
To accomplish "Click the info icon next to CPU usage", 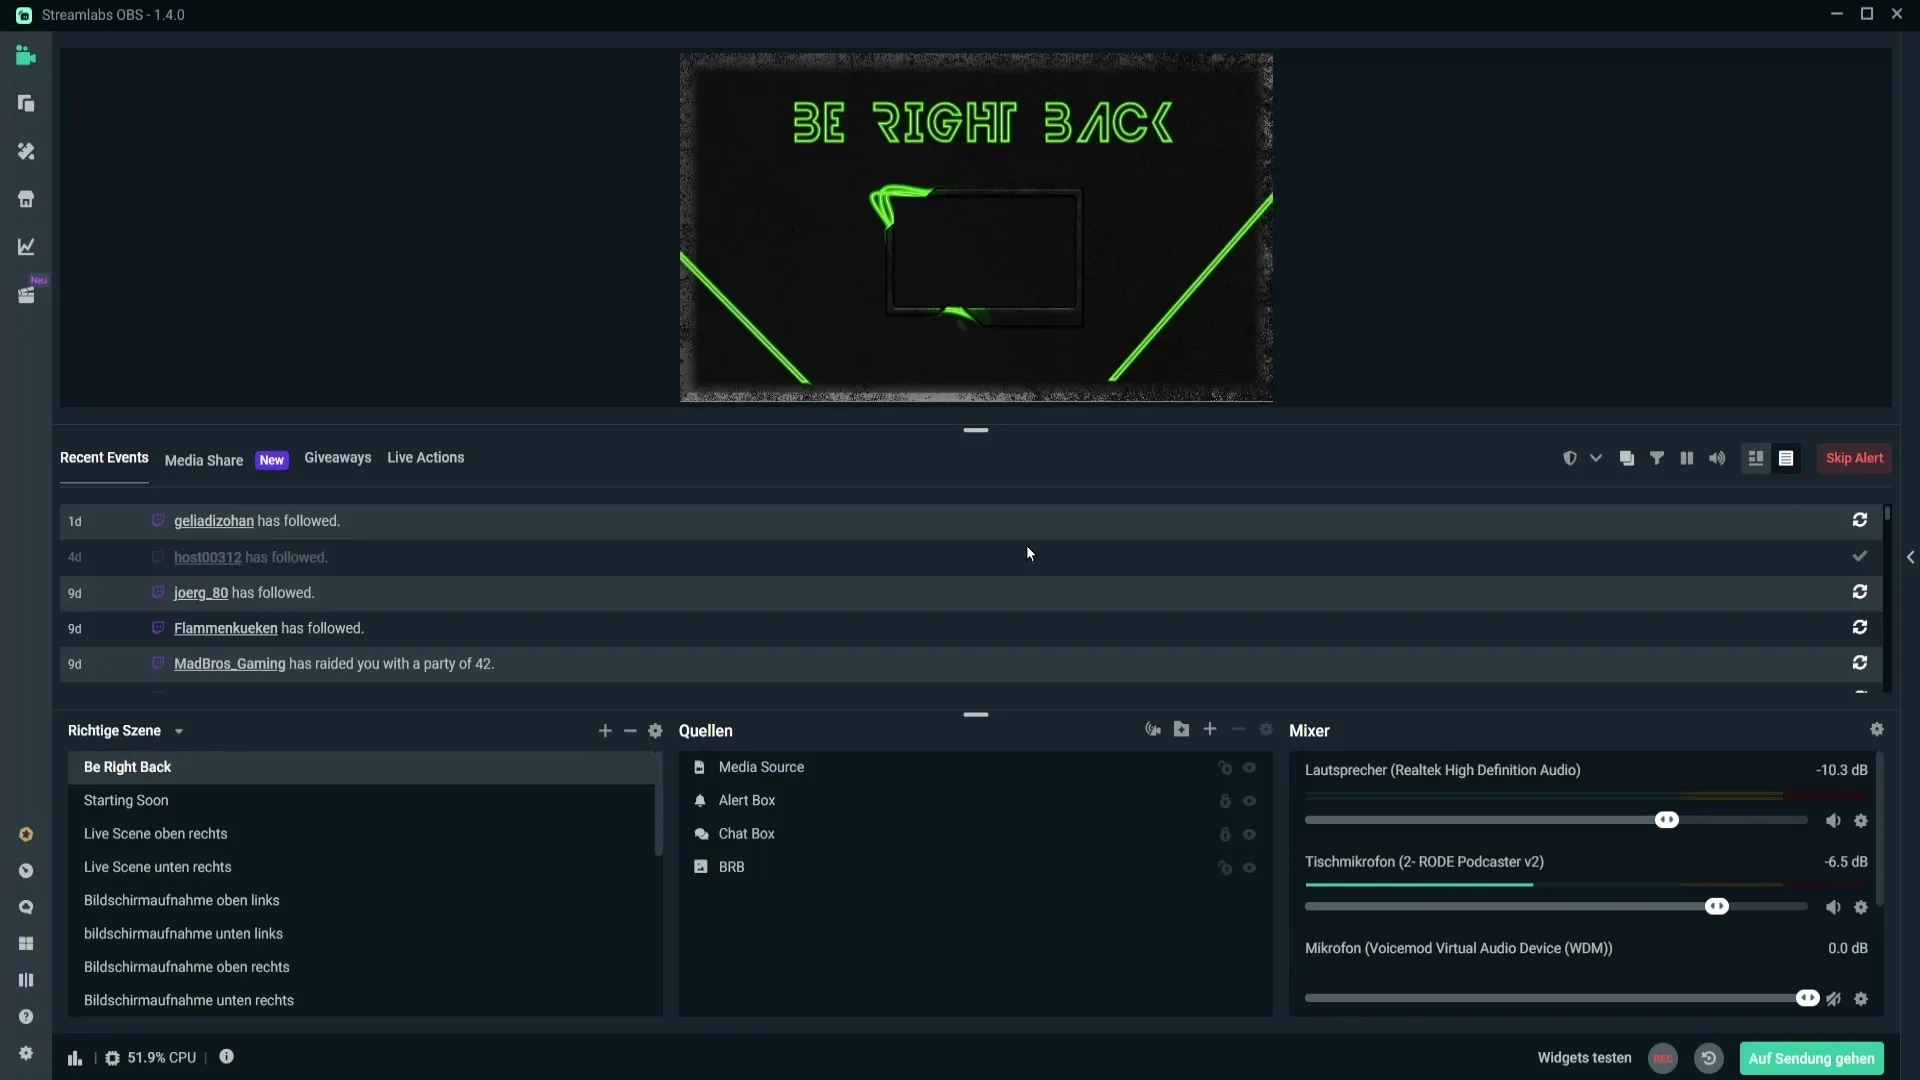I will pyautogui.click(x=226, y=1056).
